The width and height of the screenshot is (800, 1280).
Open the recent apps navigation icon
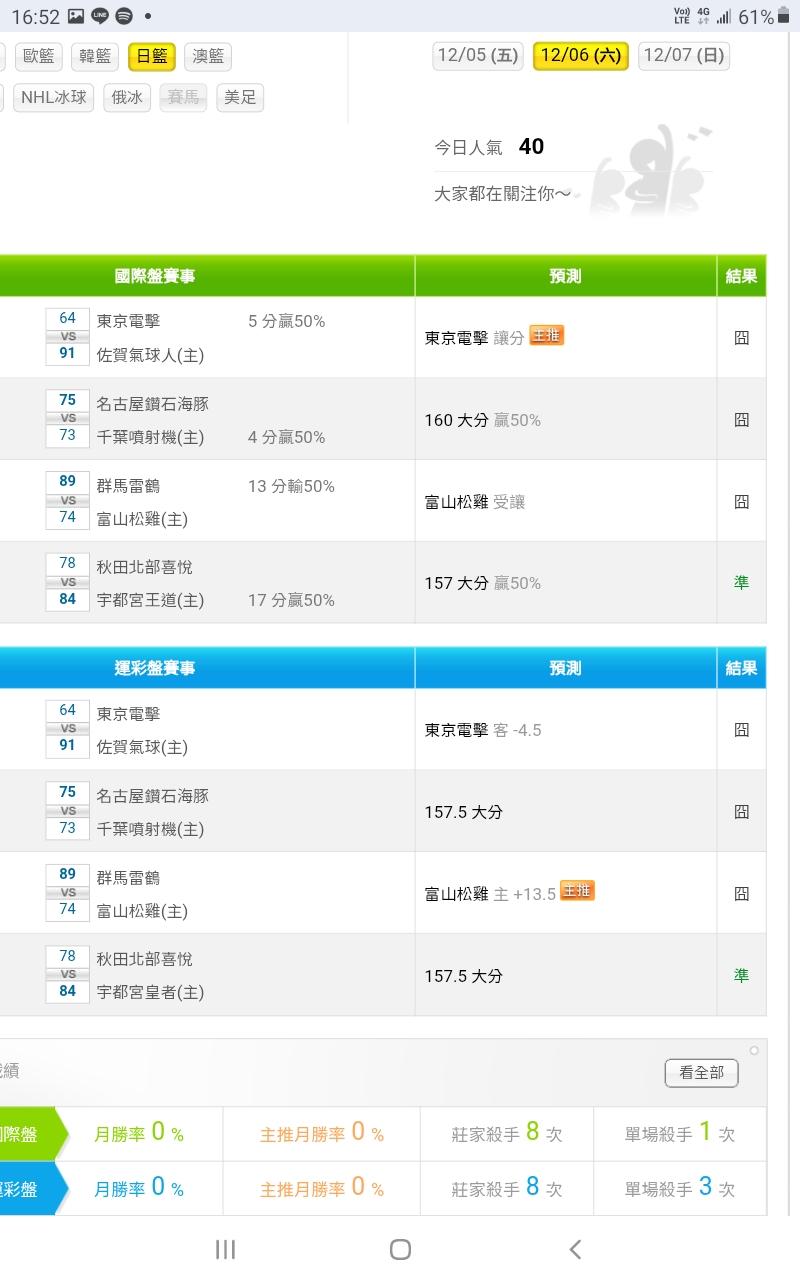225,1249
